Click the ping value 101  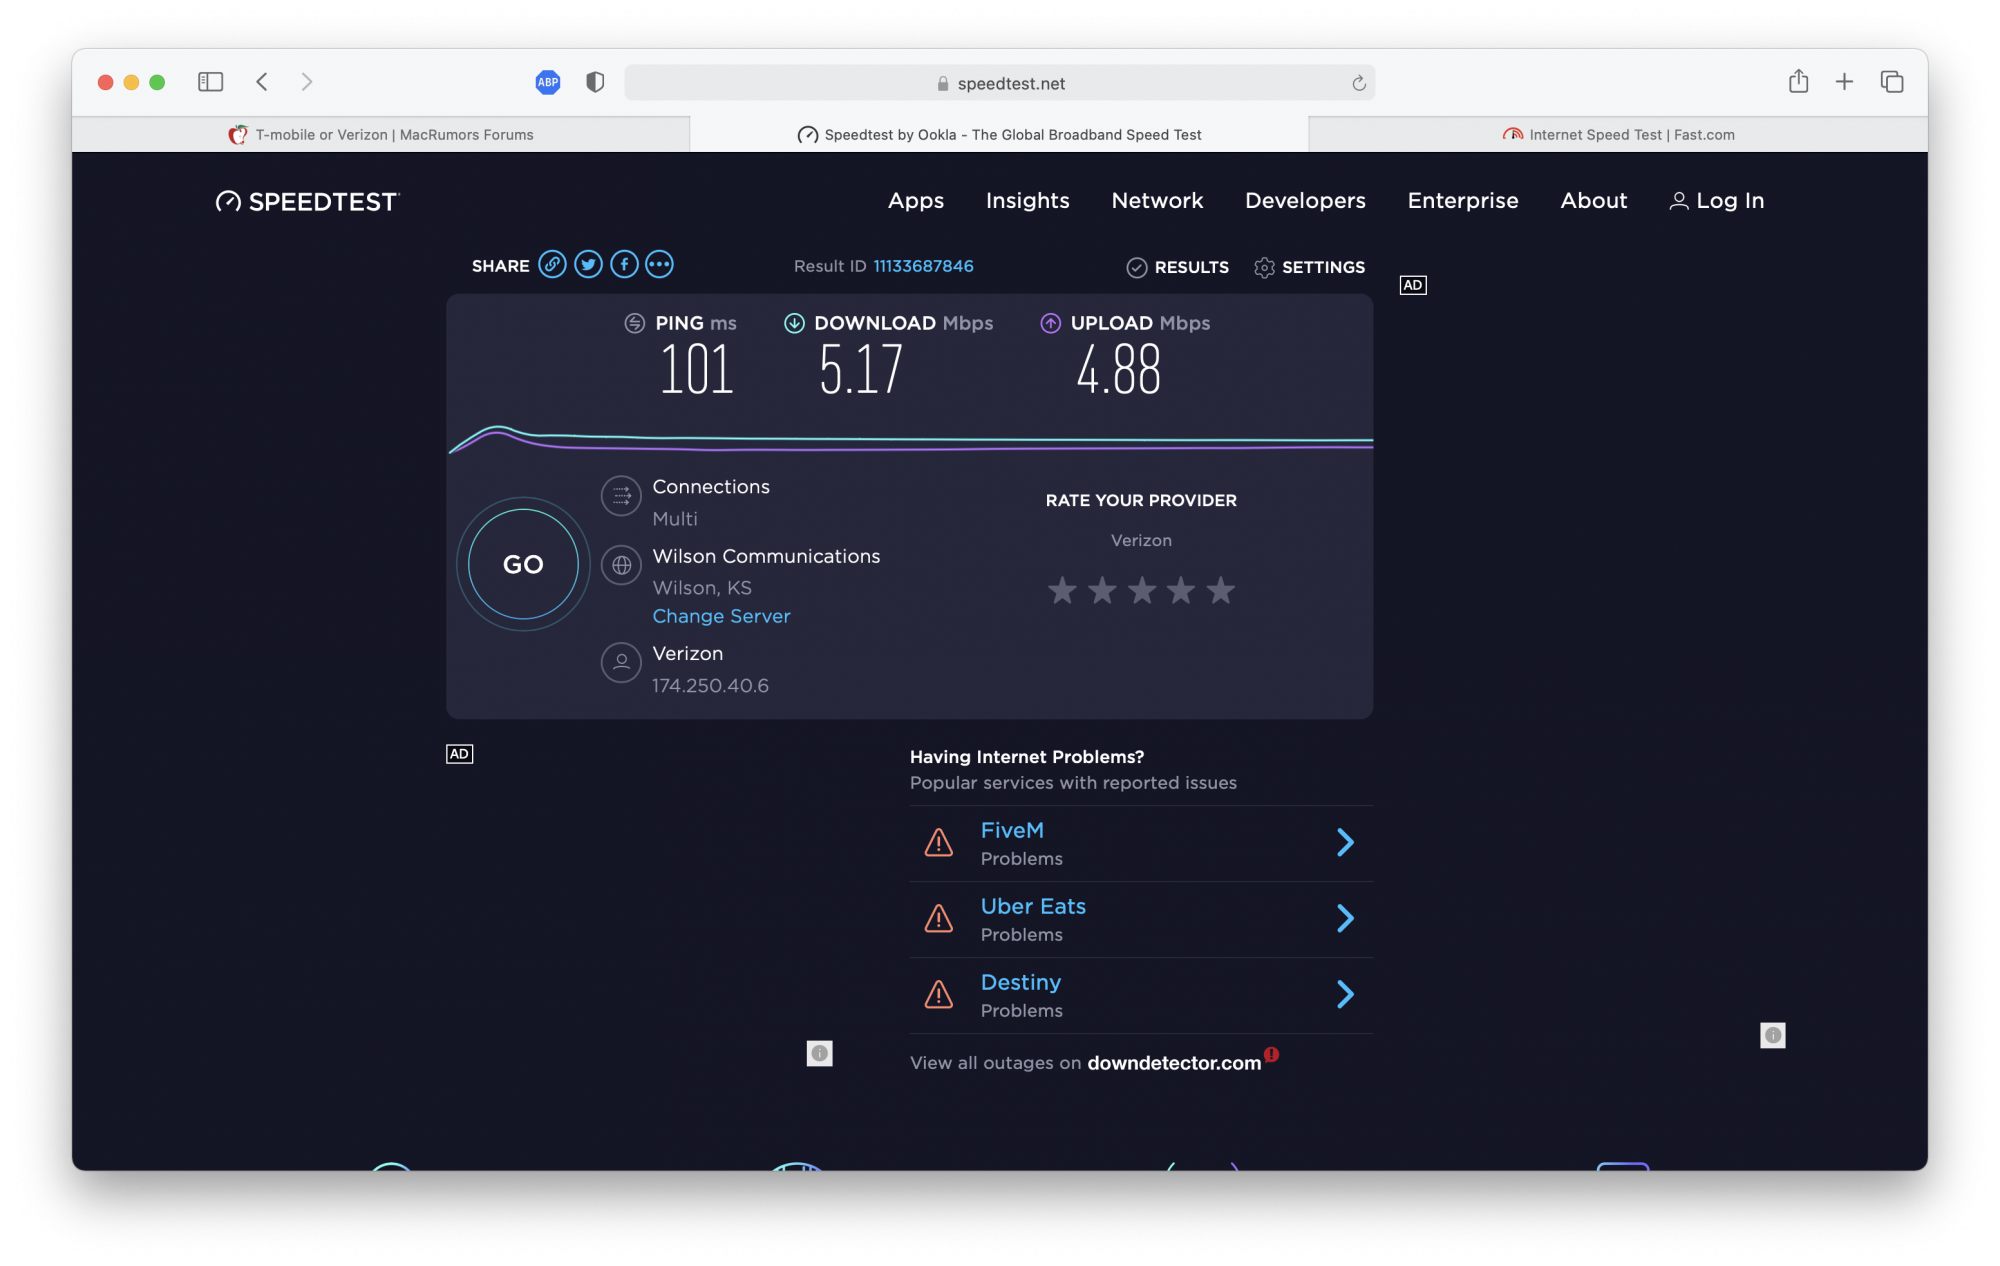pyautogui.click(x=697, y=369)
